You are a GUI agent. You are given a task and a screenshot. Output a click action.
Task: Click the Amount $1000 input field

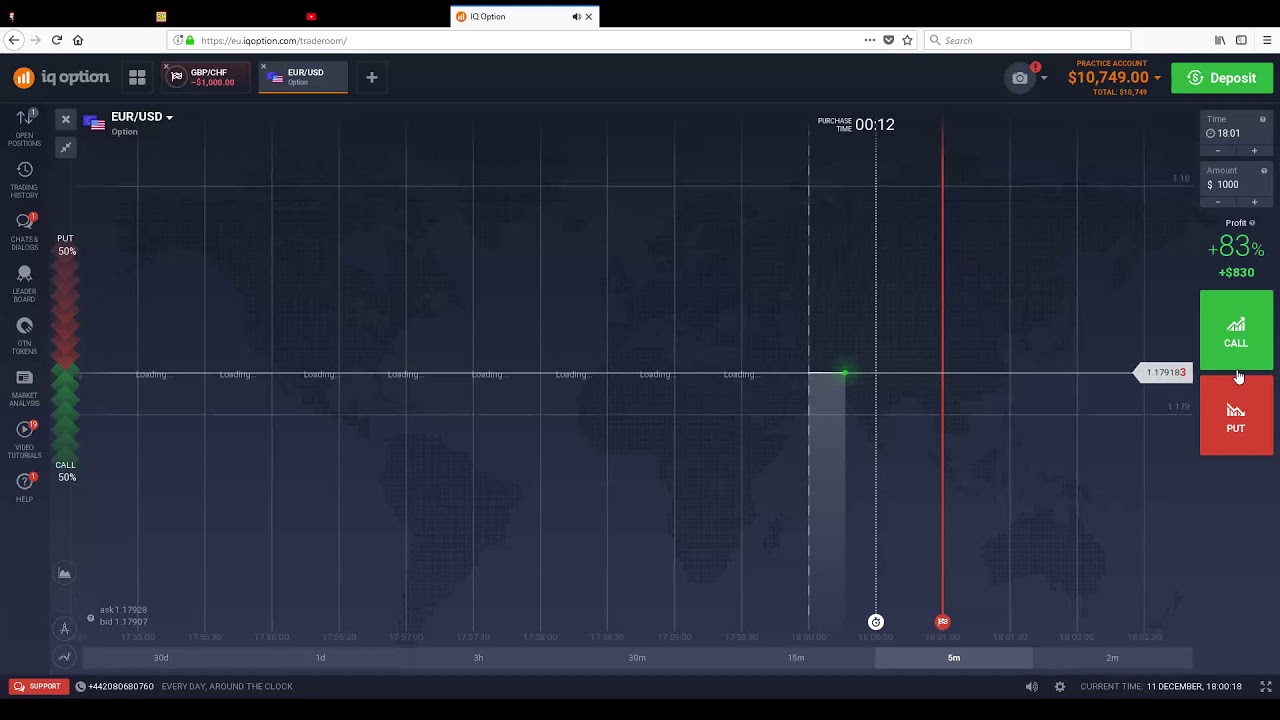point(1236,185)
